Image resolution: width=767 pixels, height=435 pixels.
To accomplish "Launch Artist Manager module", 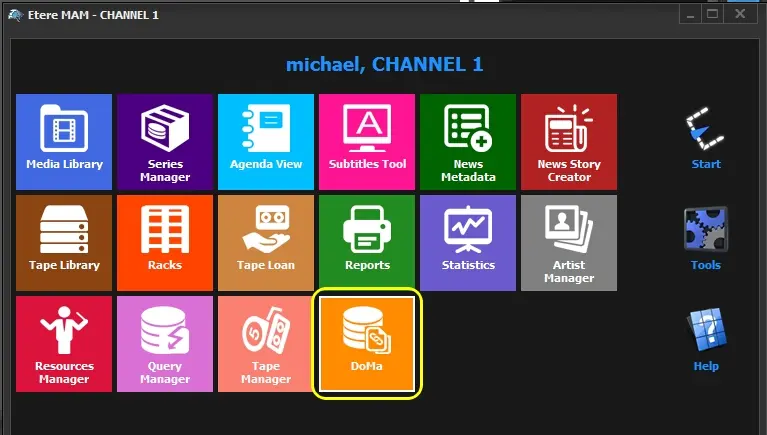I will pyautogui.click(x=569, y=242).
